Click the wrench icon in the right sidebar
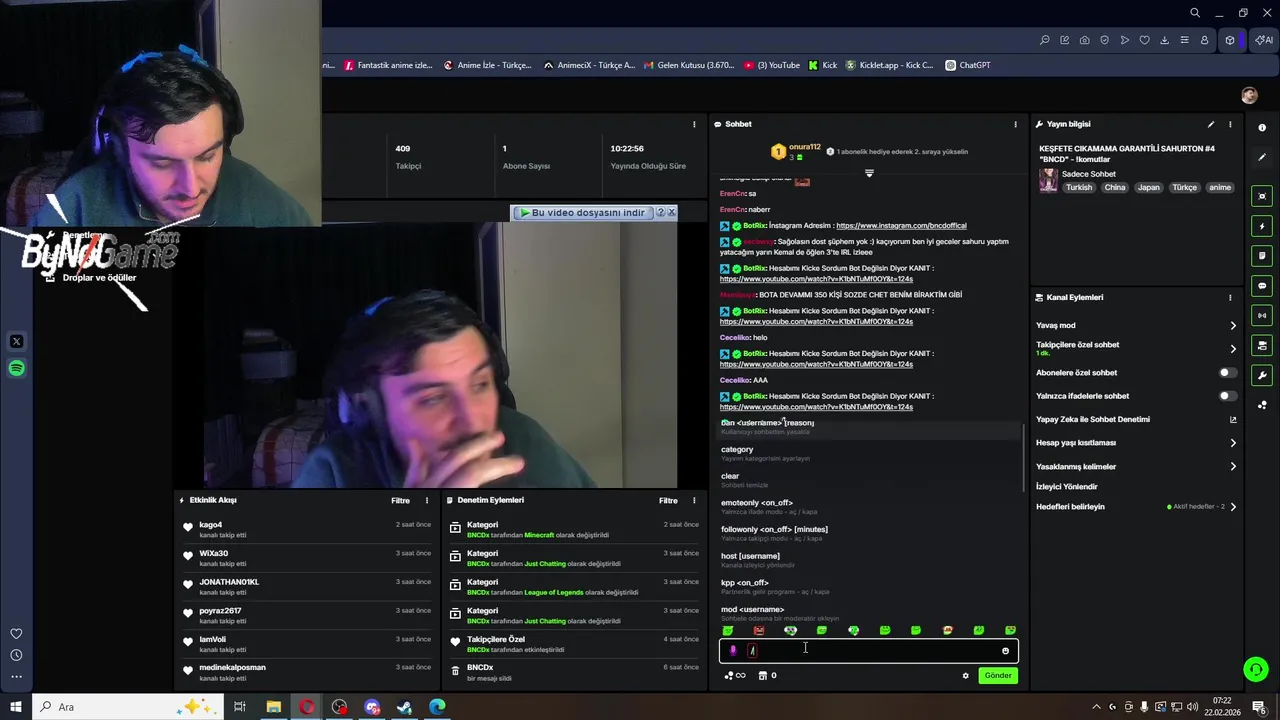The image size is (1280, 720). coord(1262,376)
